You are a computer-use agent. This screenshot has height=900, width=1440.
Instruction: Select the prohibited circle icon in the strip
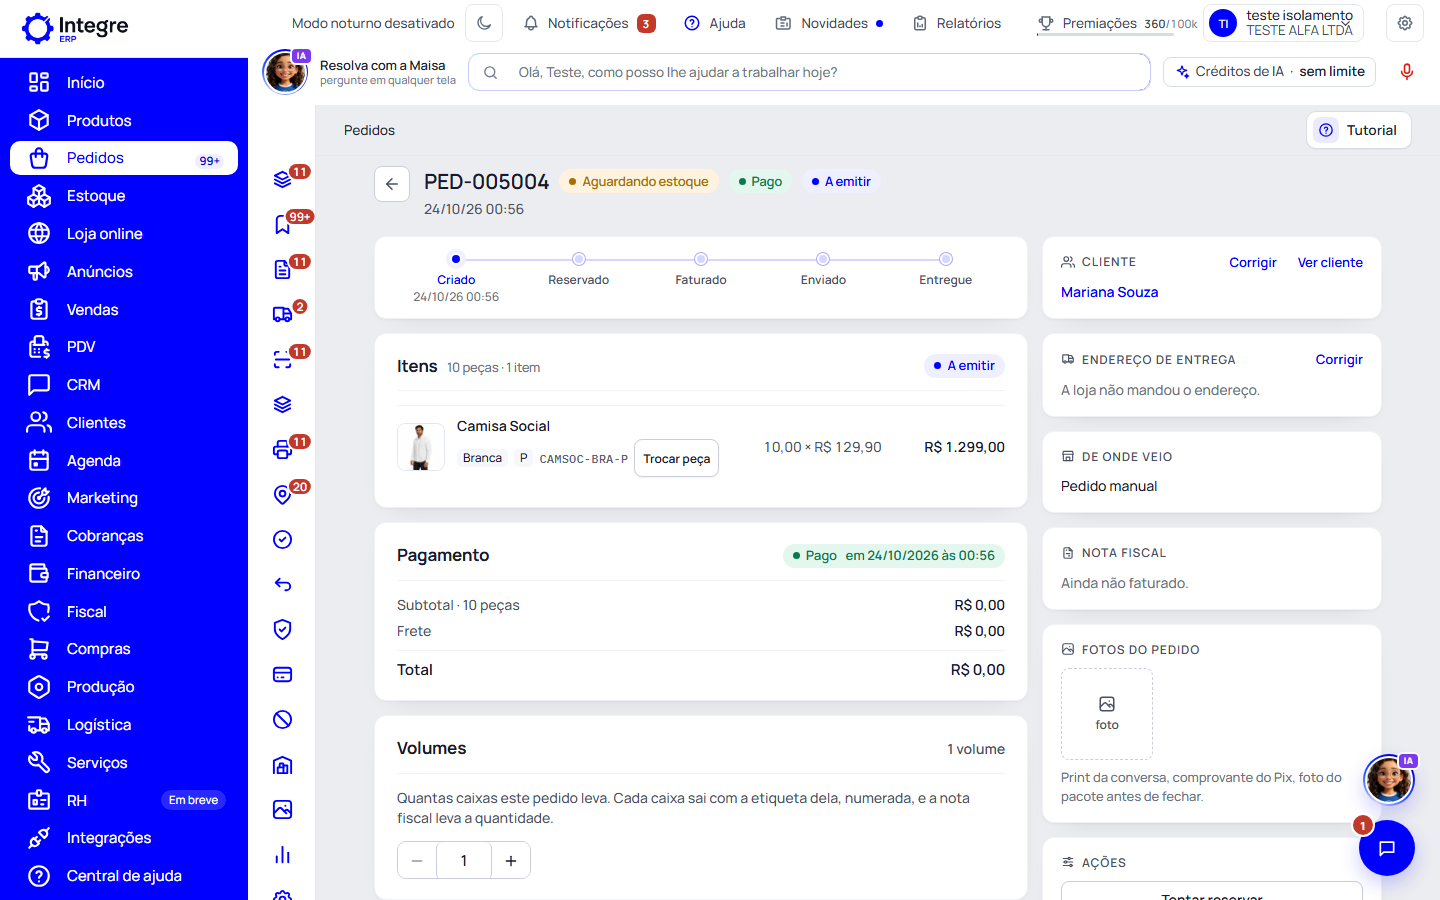[283, 720]
